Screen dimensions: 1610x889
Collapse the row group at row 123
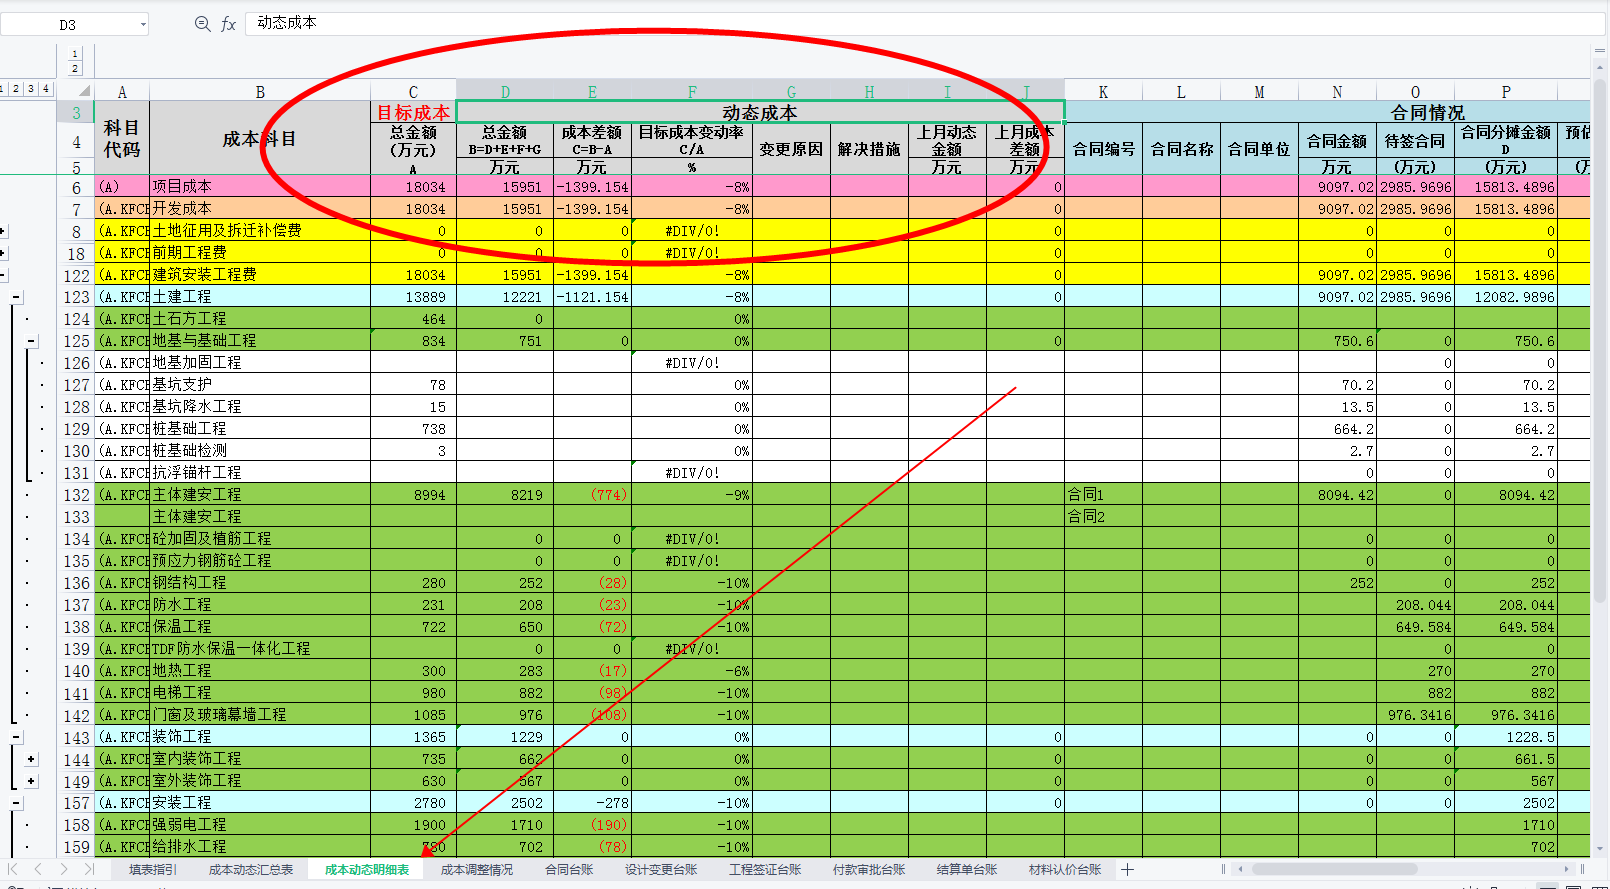tap(17, 297)
